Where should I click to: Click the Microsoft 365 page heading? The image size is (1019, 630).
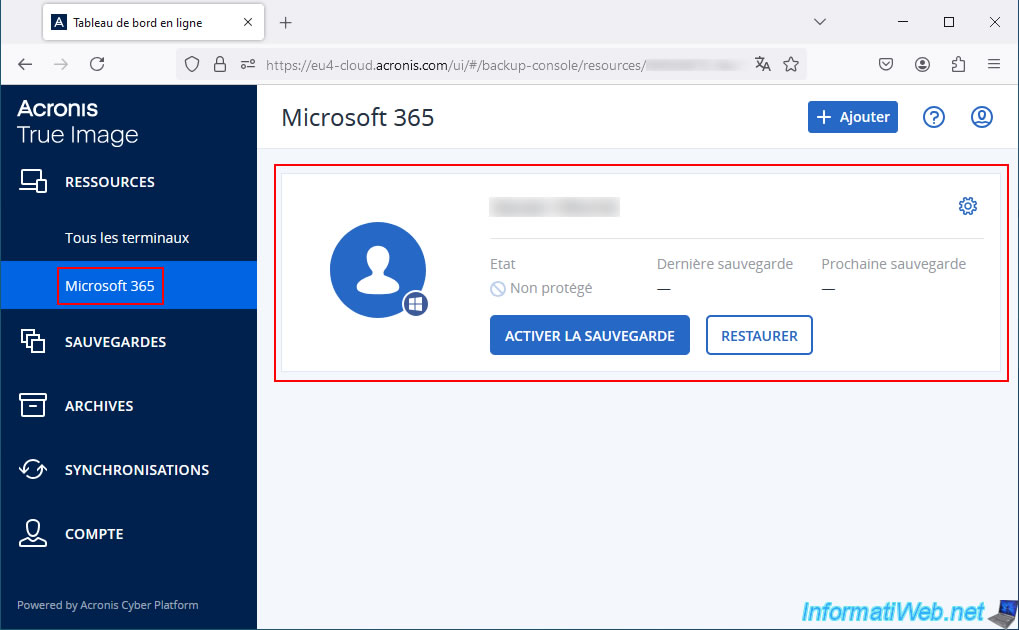pyautogui.click(x=357, y=118)
